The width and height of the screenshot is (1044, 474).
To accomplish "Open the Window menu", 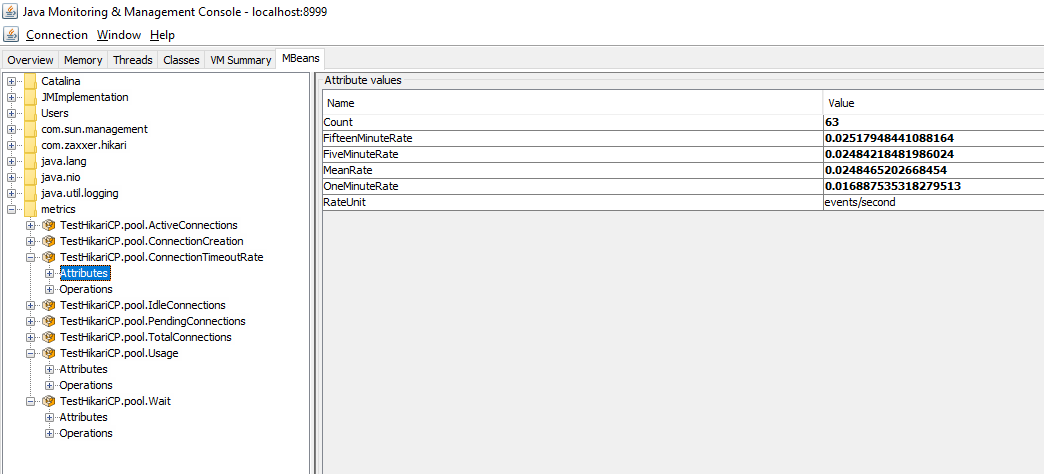I will [119, 35].
